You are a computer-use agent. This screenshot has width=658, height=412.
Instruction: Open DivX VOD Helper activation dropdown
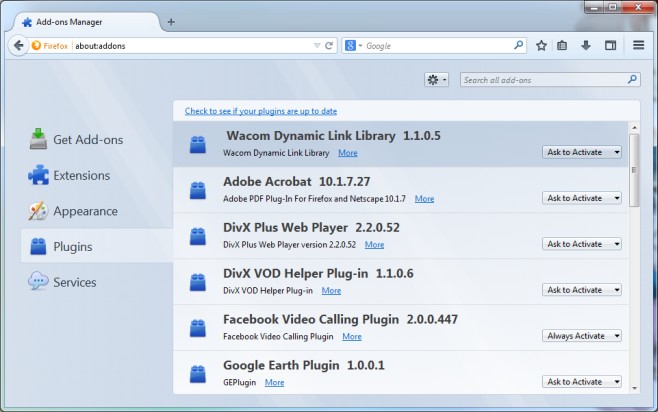point(582,290)
